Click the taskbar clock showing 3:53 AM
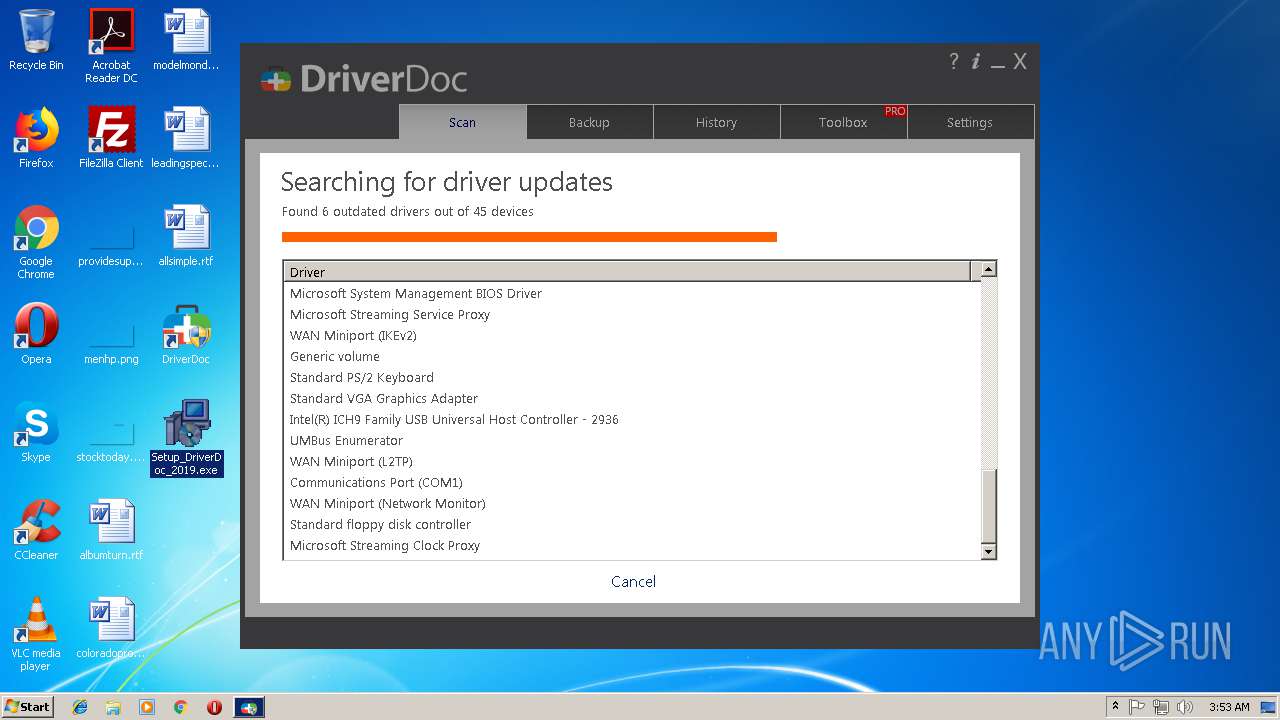Screen dimensions: 1280x720 click(x=1229, y=707)
